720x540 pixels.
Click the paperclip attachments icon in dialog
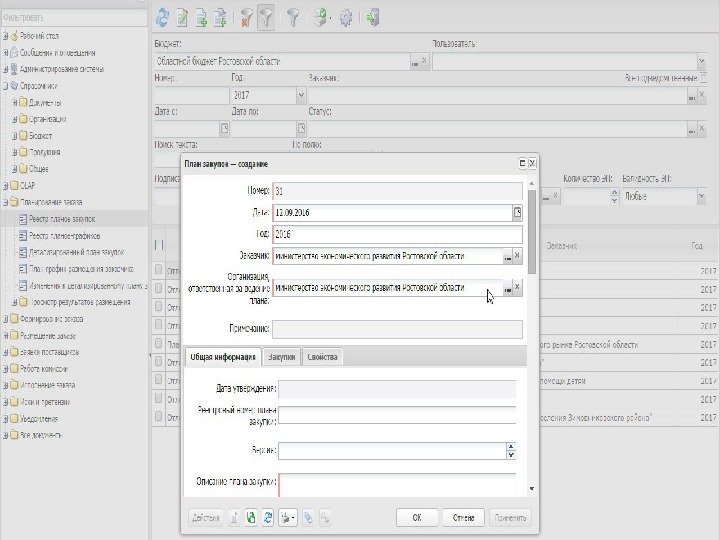pyautogui.click(x=308, y=518)
